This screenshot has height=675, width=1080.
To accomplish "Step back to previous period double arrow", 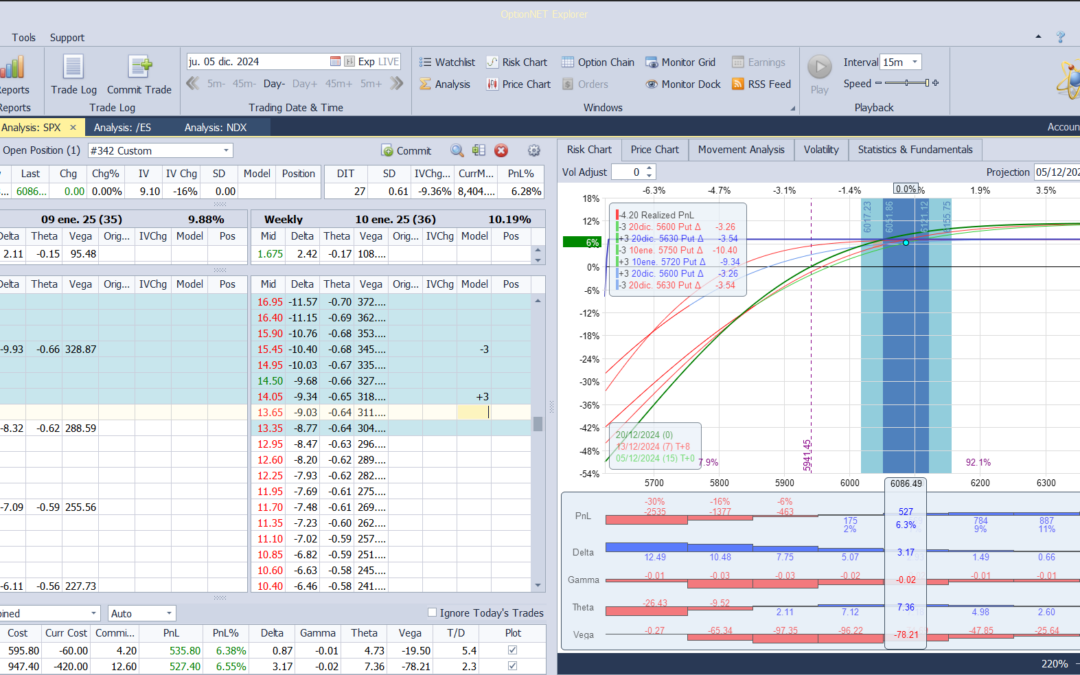I will (x=193, y=83).
